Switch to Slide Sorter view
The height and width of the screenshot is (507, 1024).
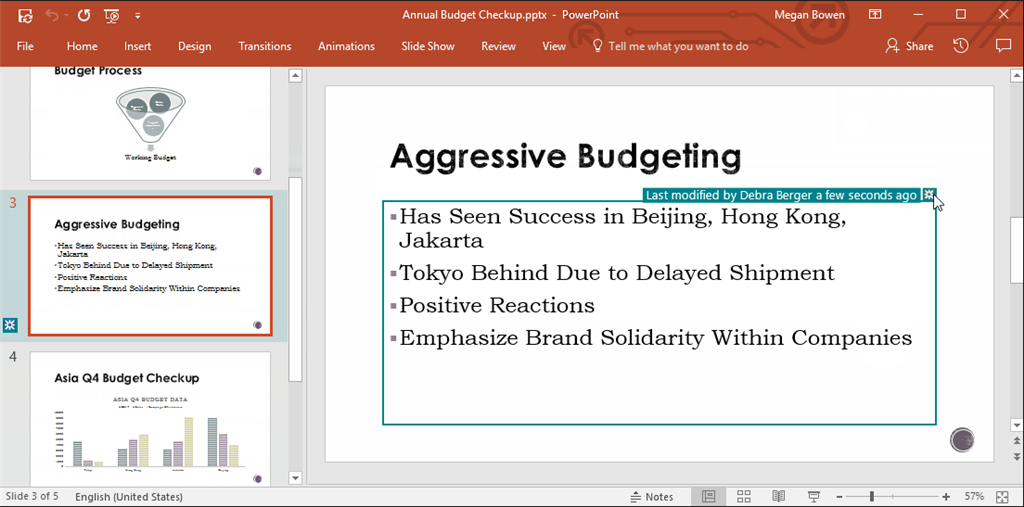(x=744, y=496)
